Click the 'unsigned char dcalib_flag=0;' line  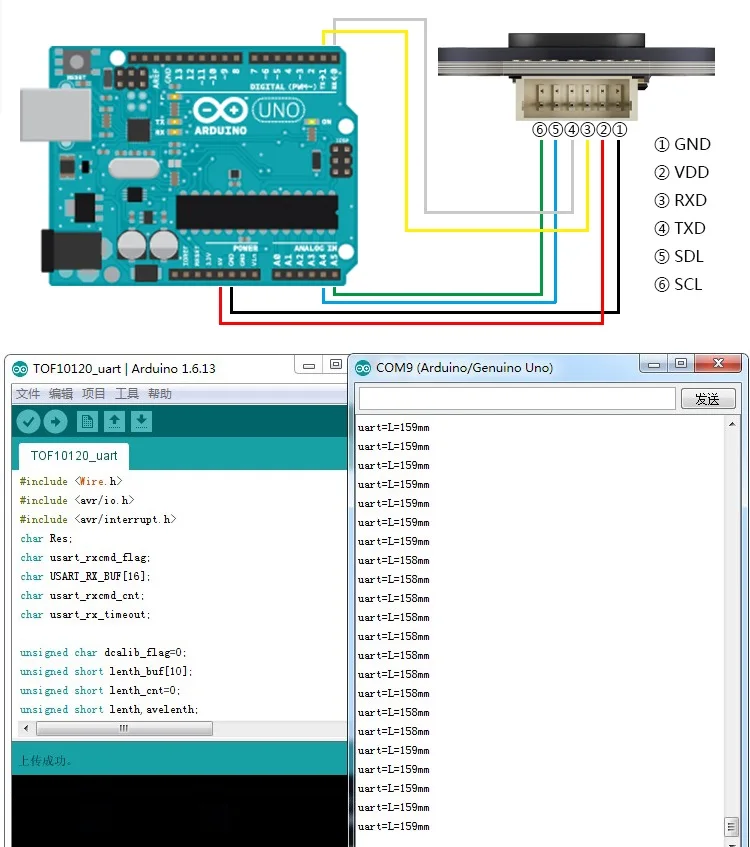[x=103, y=653]
